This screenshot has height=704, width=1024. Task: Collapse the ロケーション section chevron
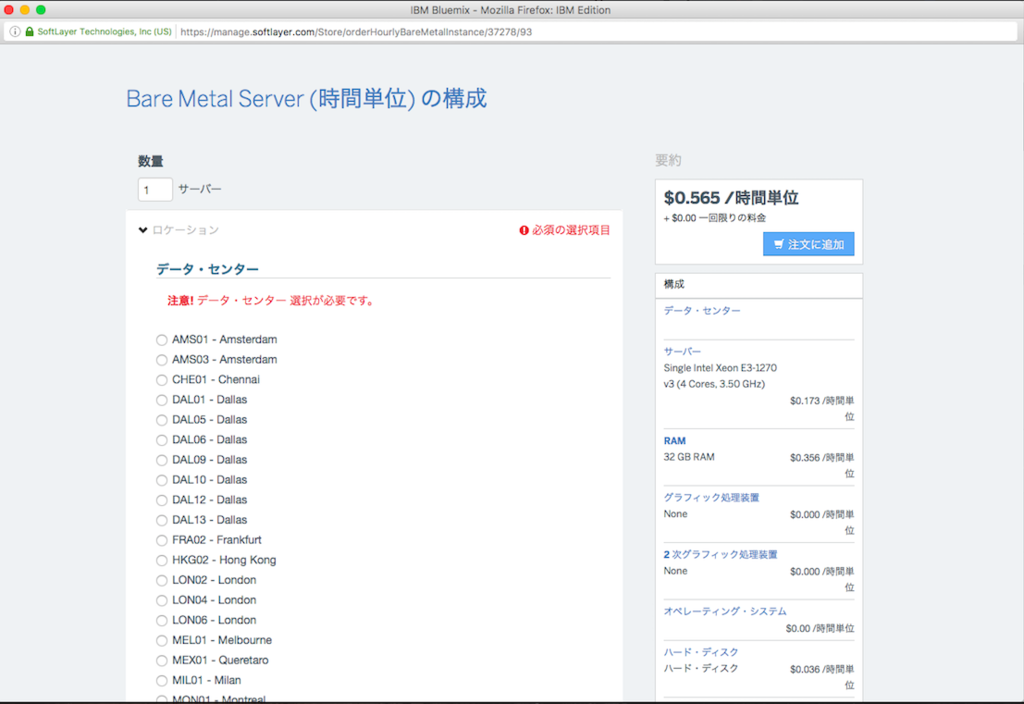point(143,230)
